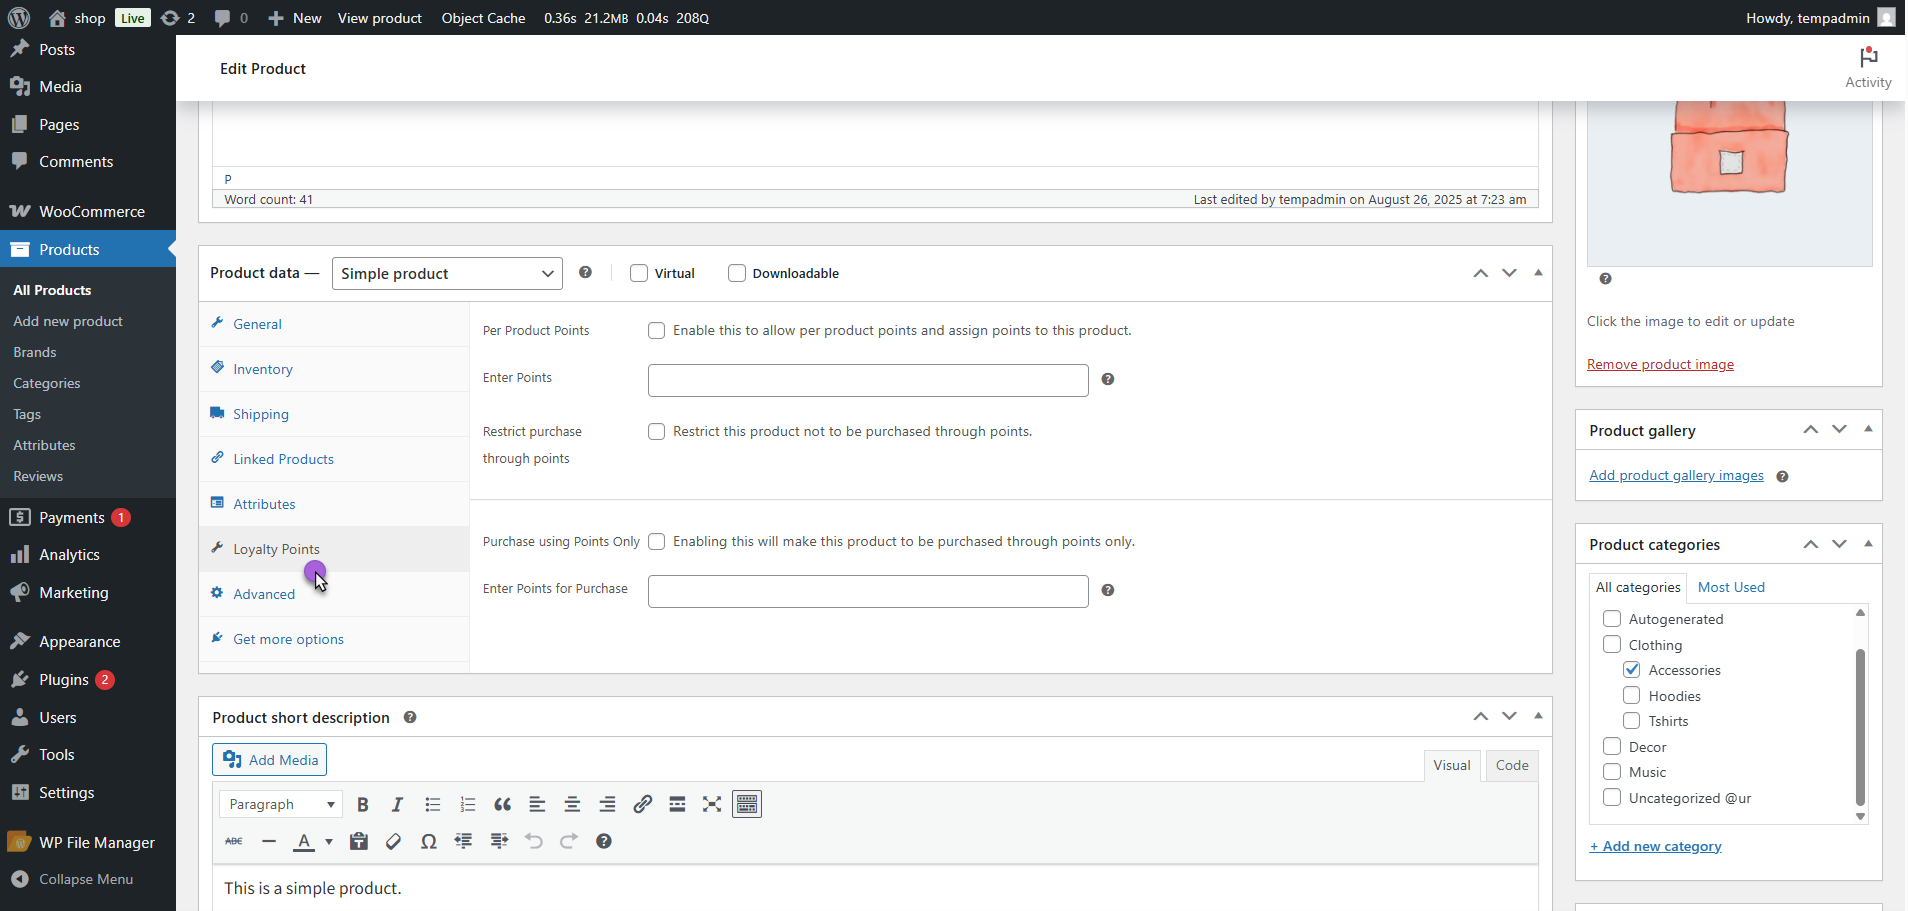Click the Italic formatting icon
The width and height of the screenshot is (1908, 911).
point(397,805)
